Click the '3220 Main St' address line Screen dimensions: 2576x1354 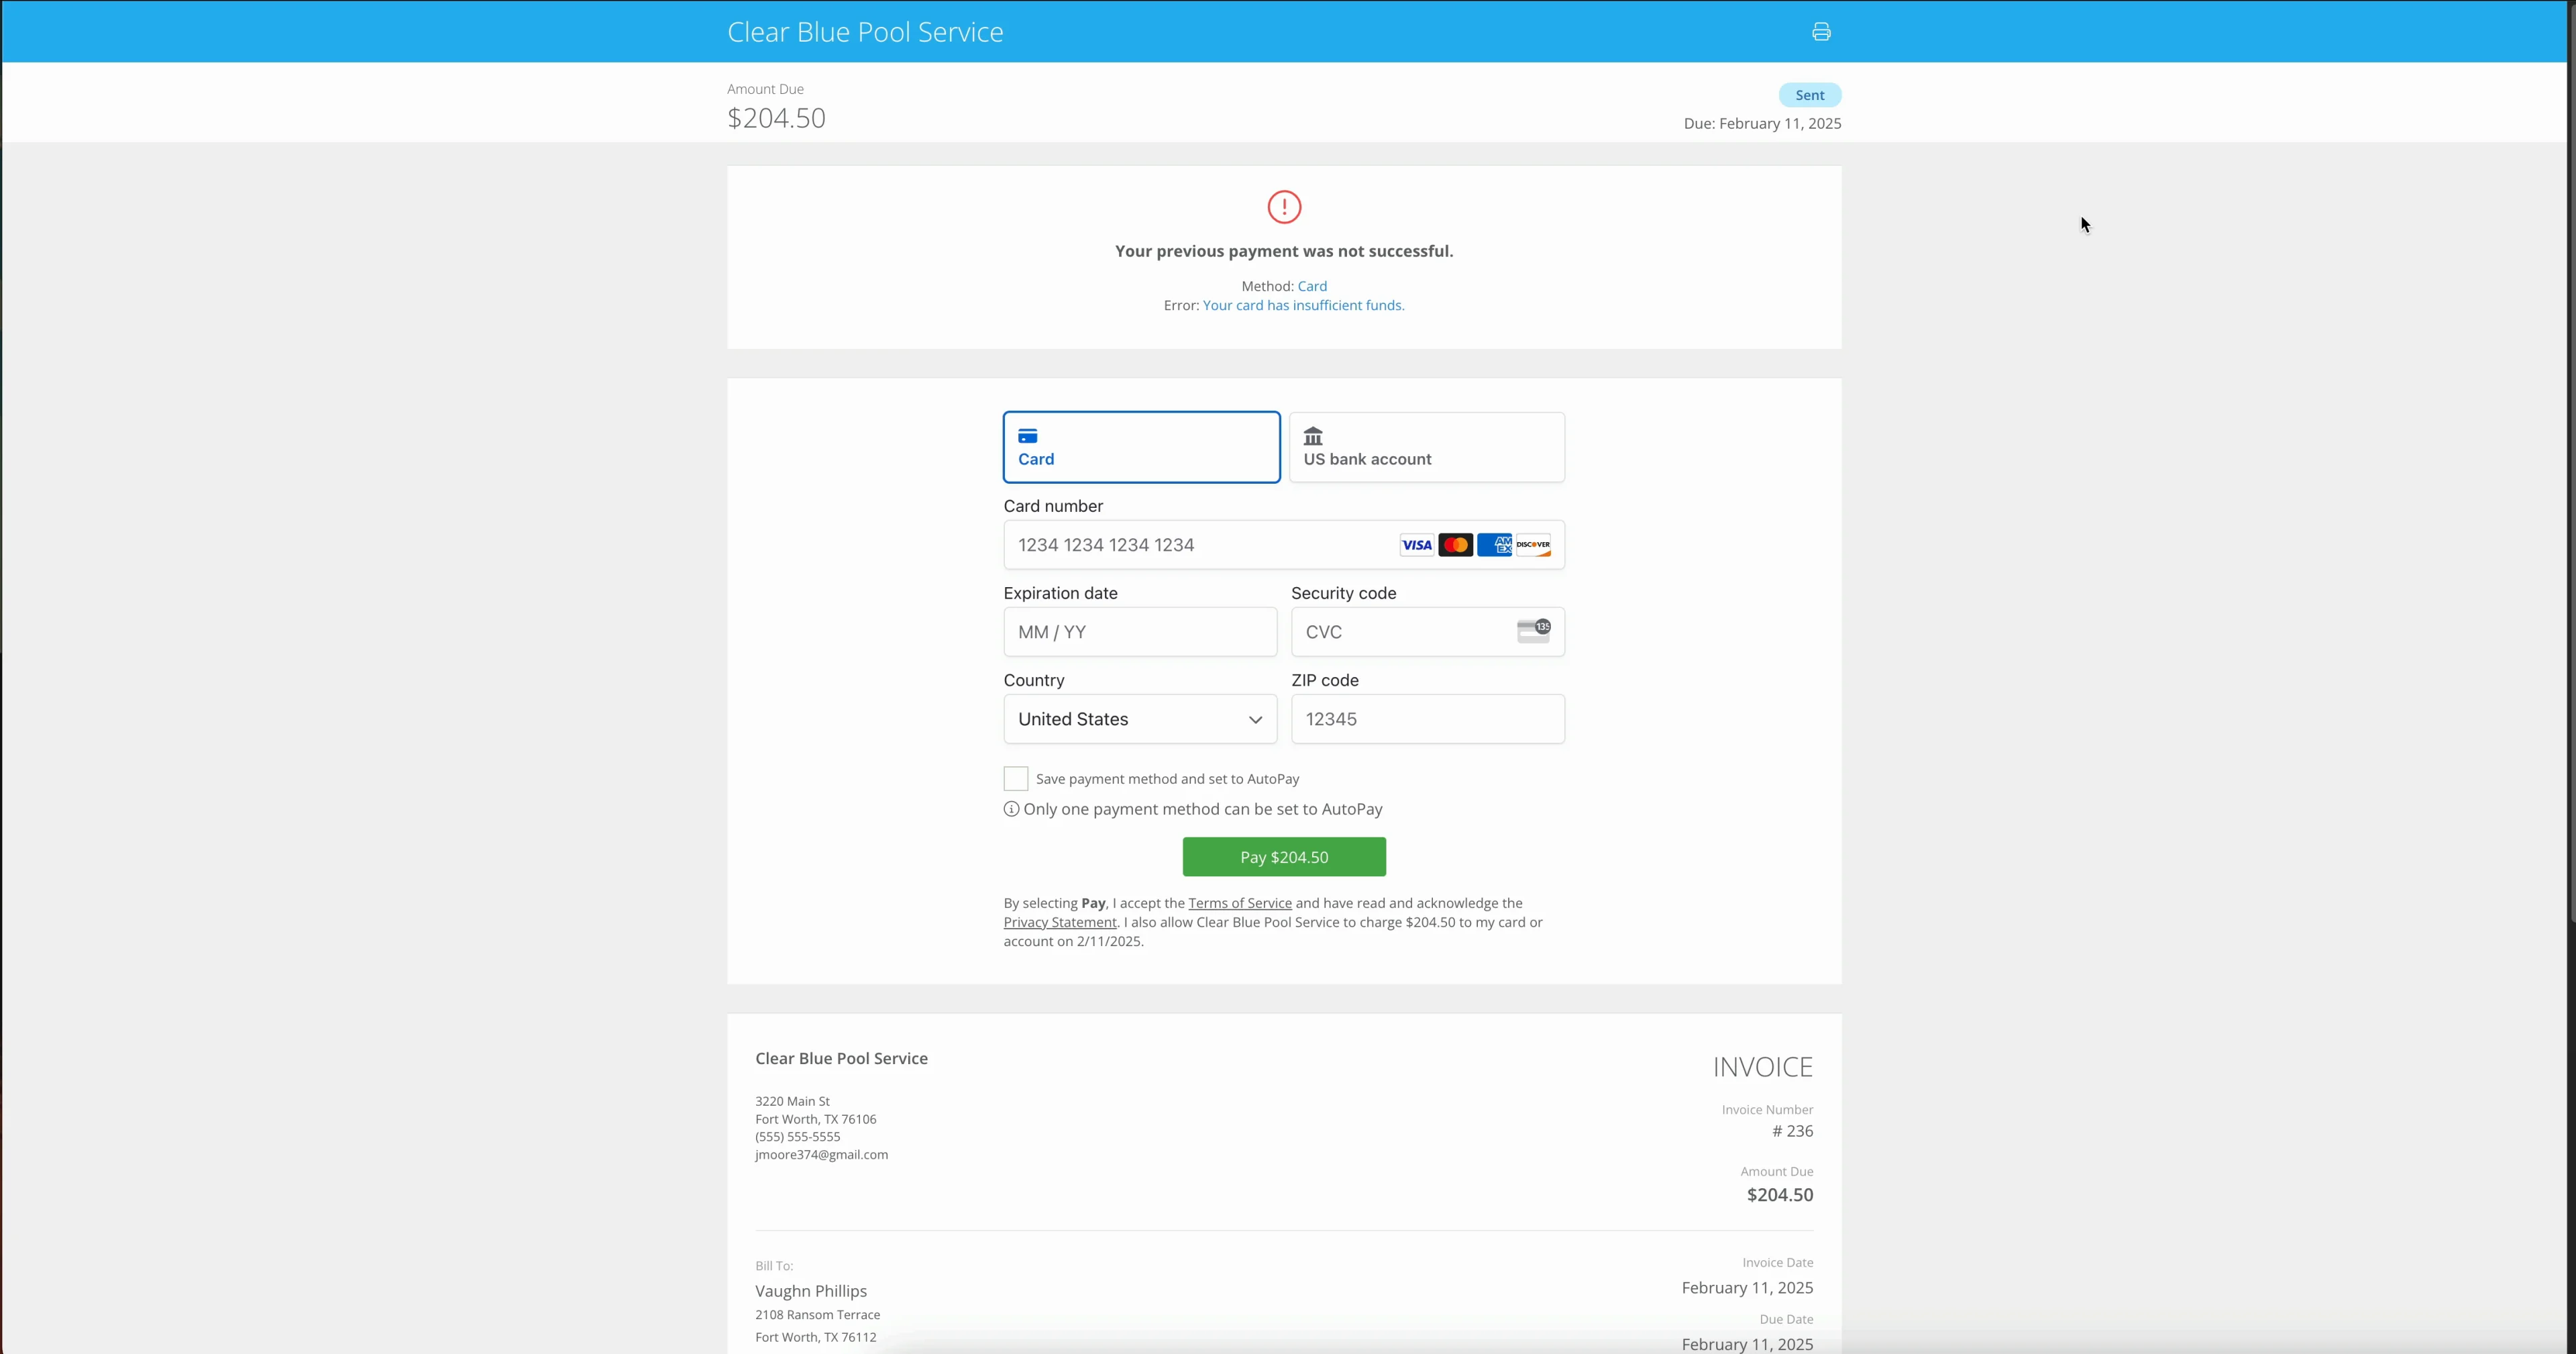tap(792, 1101)
